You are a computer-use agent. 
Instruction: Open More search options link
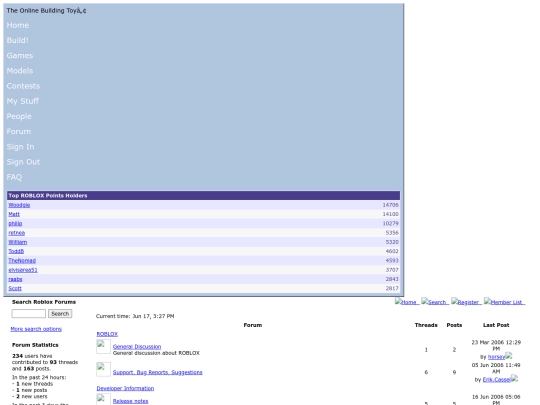point(36,329)
